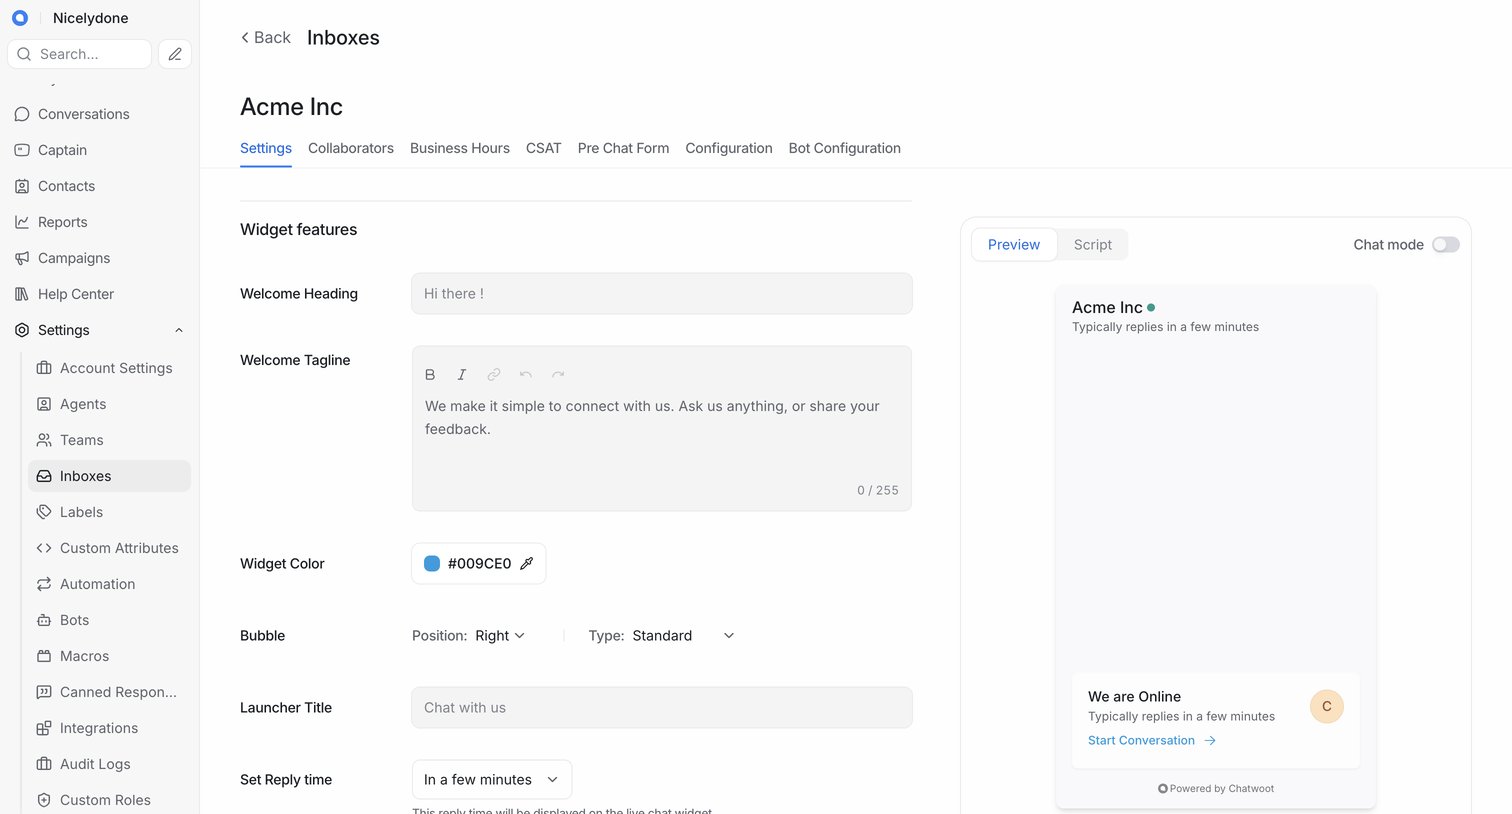This screenshot has height=814, width=1512.
Task: Click the Macros icon in sidebar
Action: pos(44,656)
